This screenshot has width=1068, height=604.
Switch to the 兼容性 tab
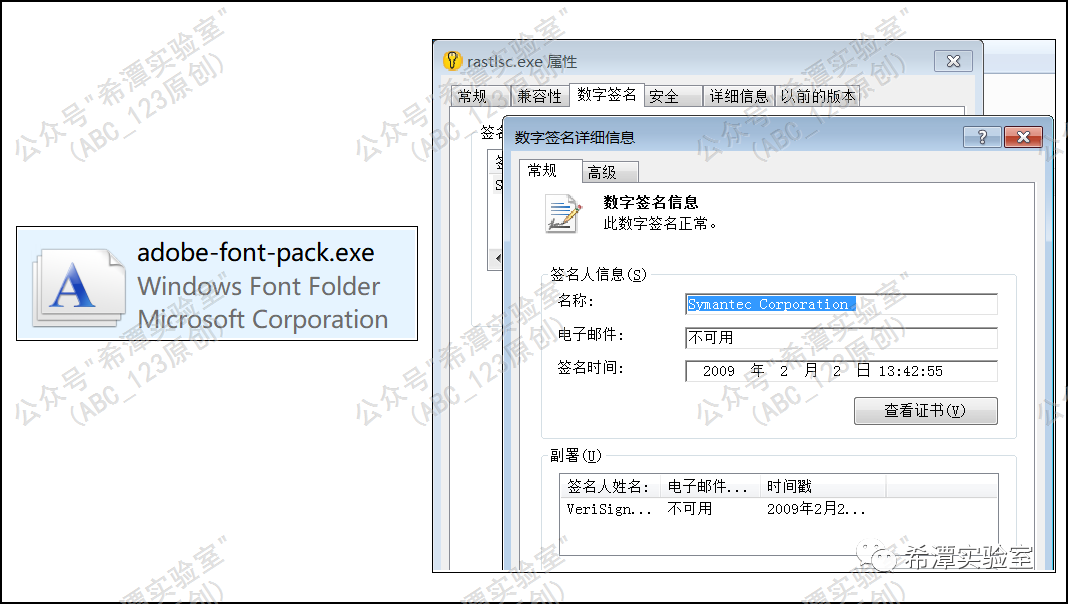coord(539,97)
